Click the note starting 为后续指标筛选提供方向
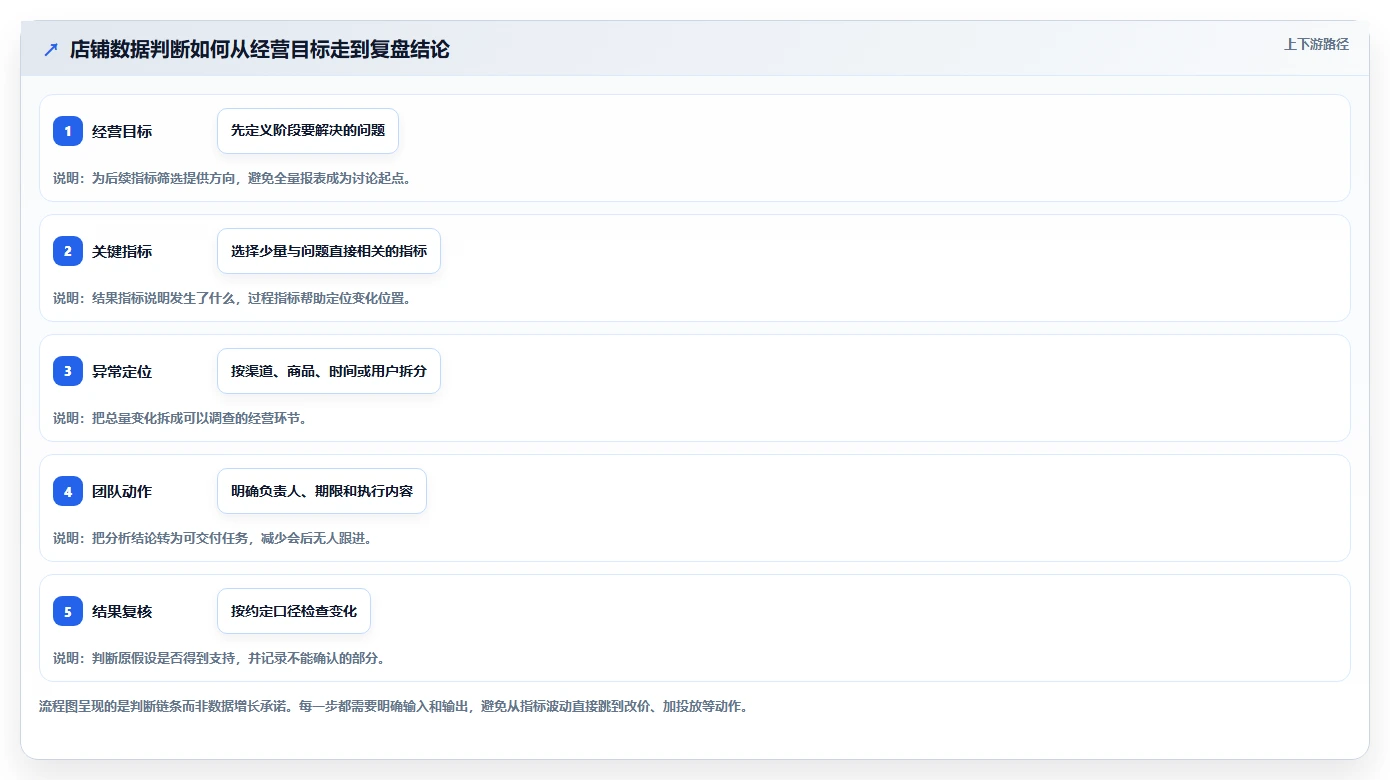This screenshot has width=1390, height=780. [232, 178]
